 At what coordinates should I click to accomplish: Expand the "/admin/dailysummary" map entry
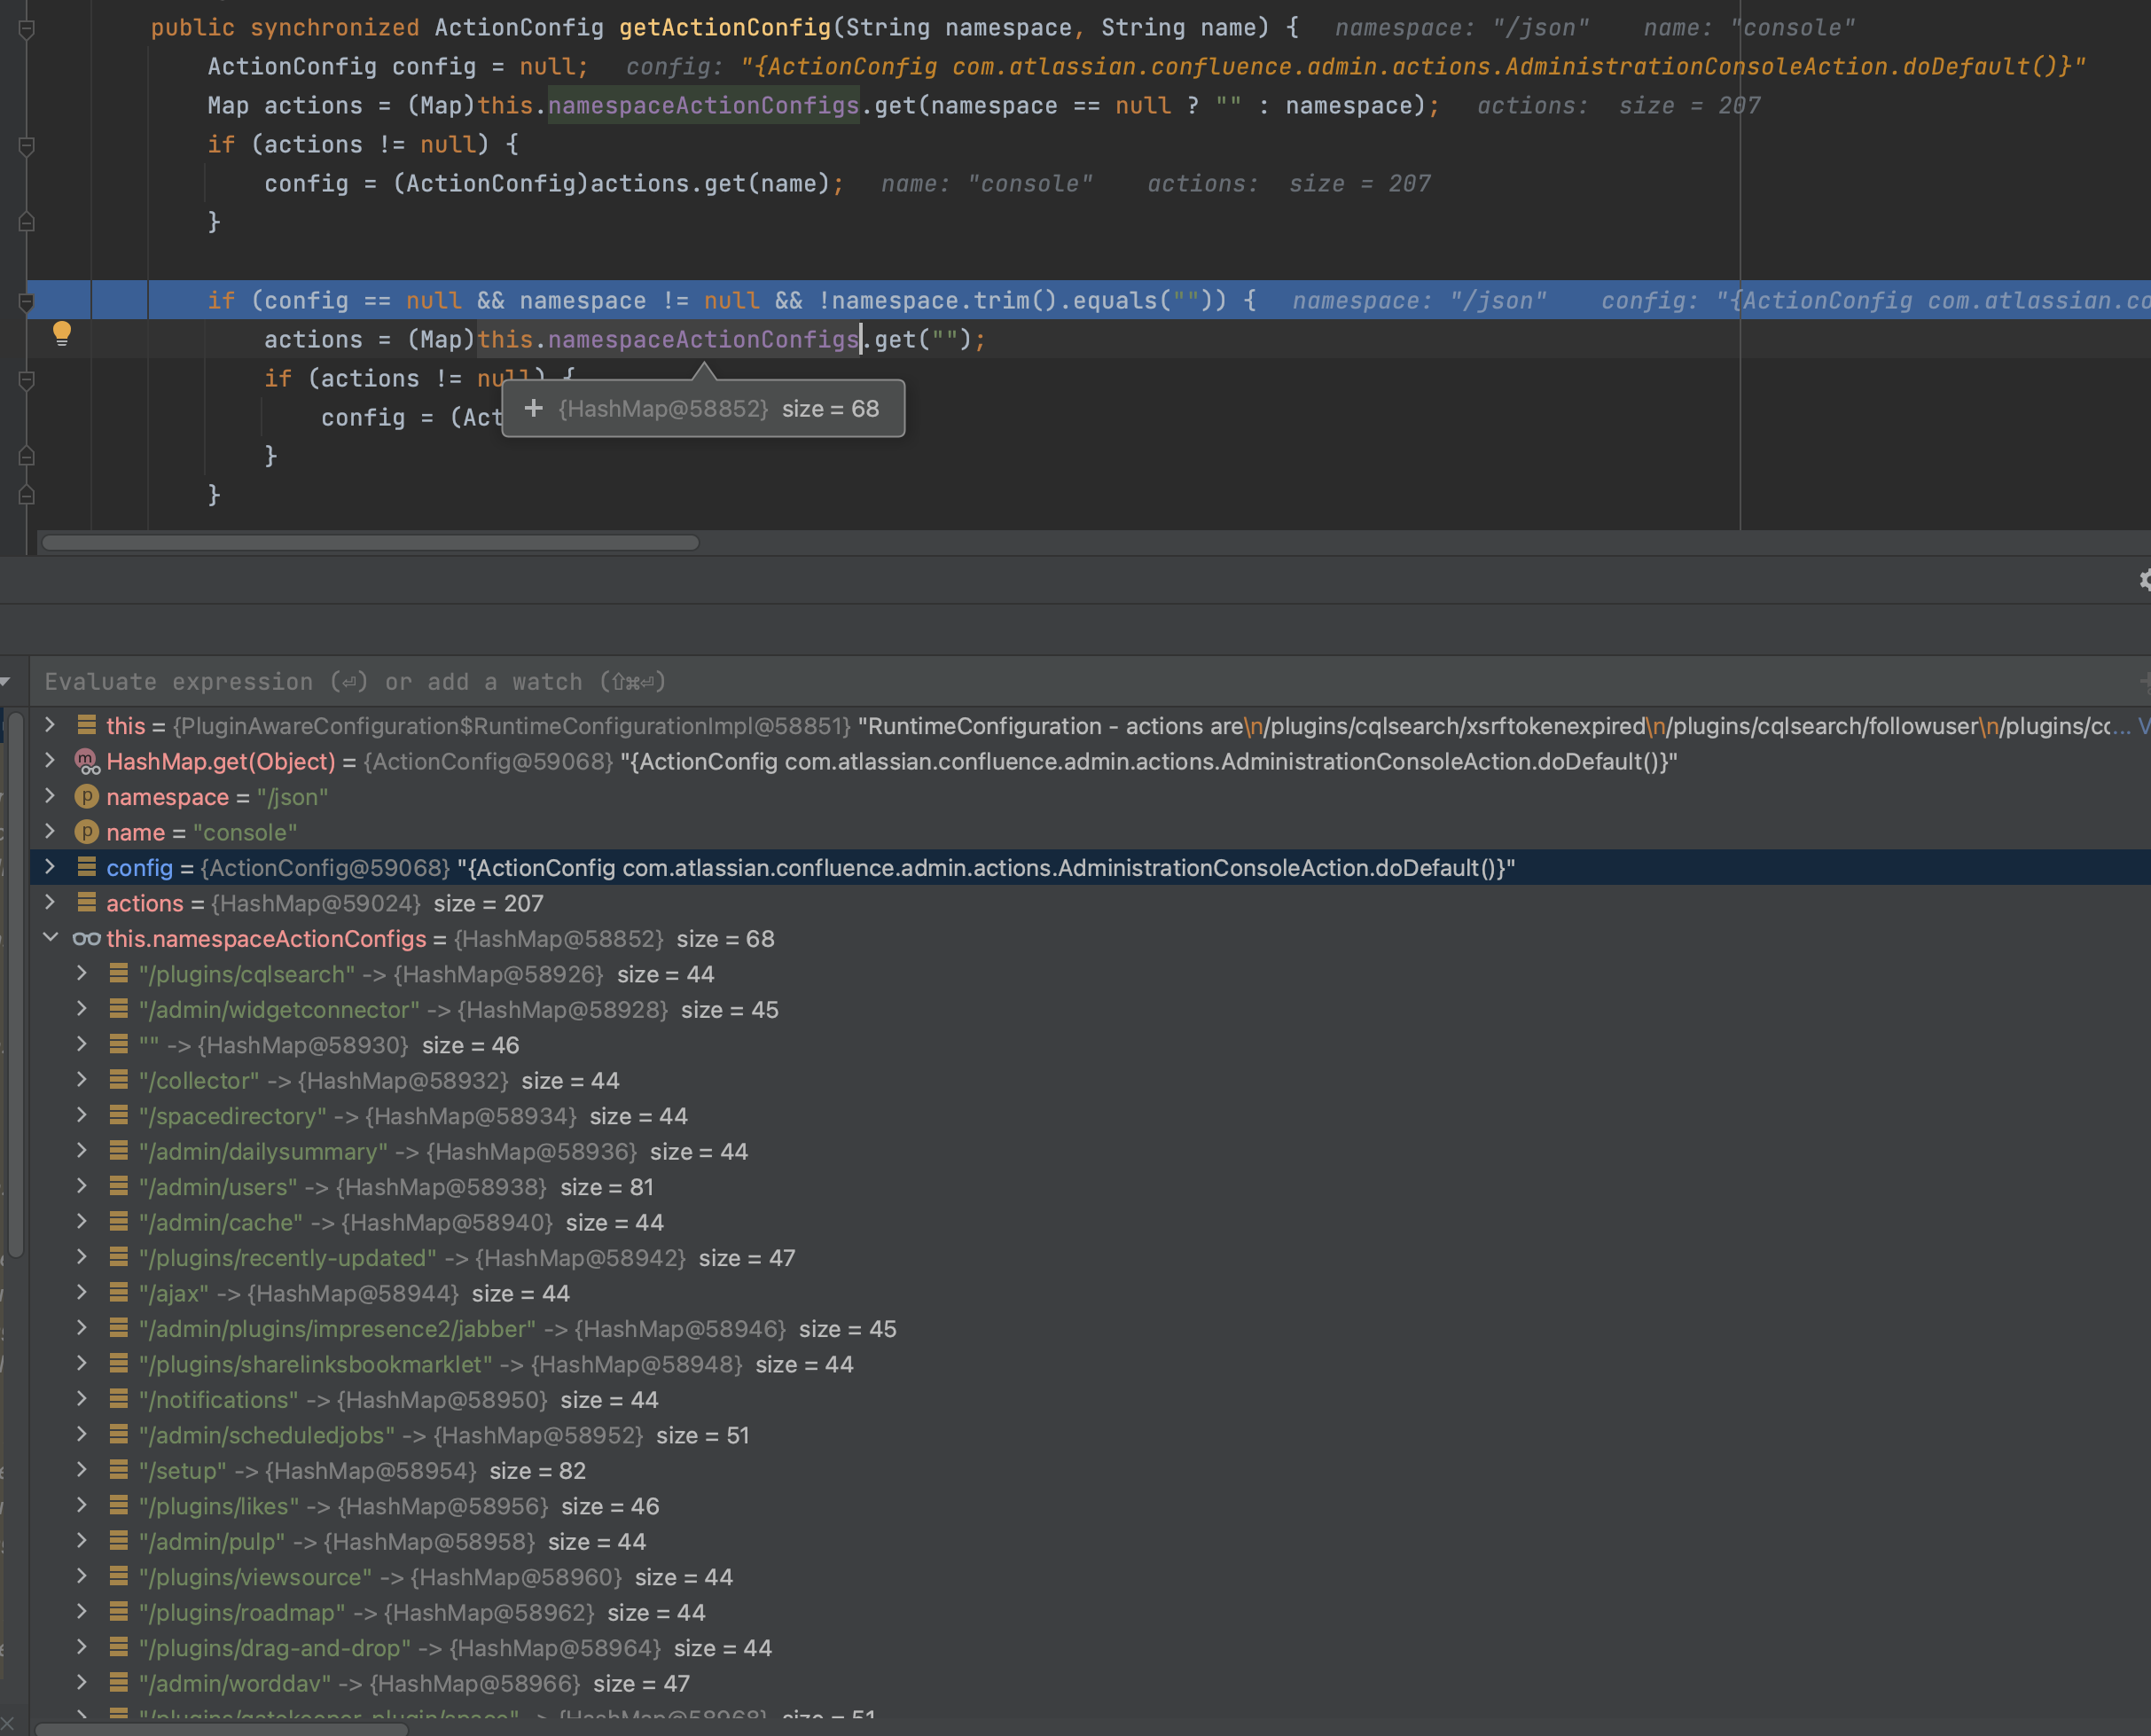[82, 1151]
